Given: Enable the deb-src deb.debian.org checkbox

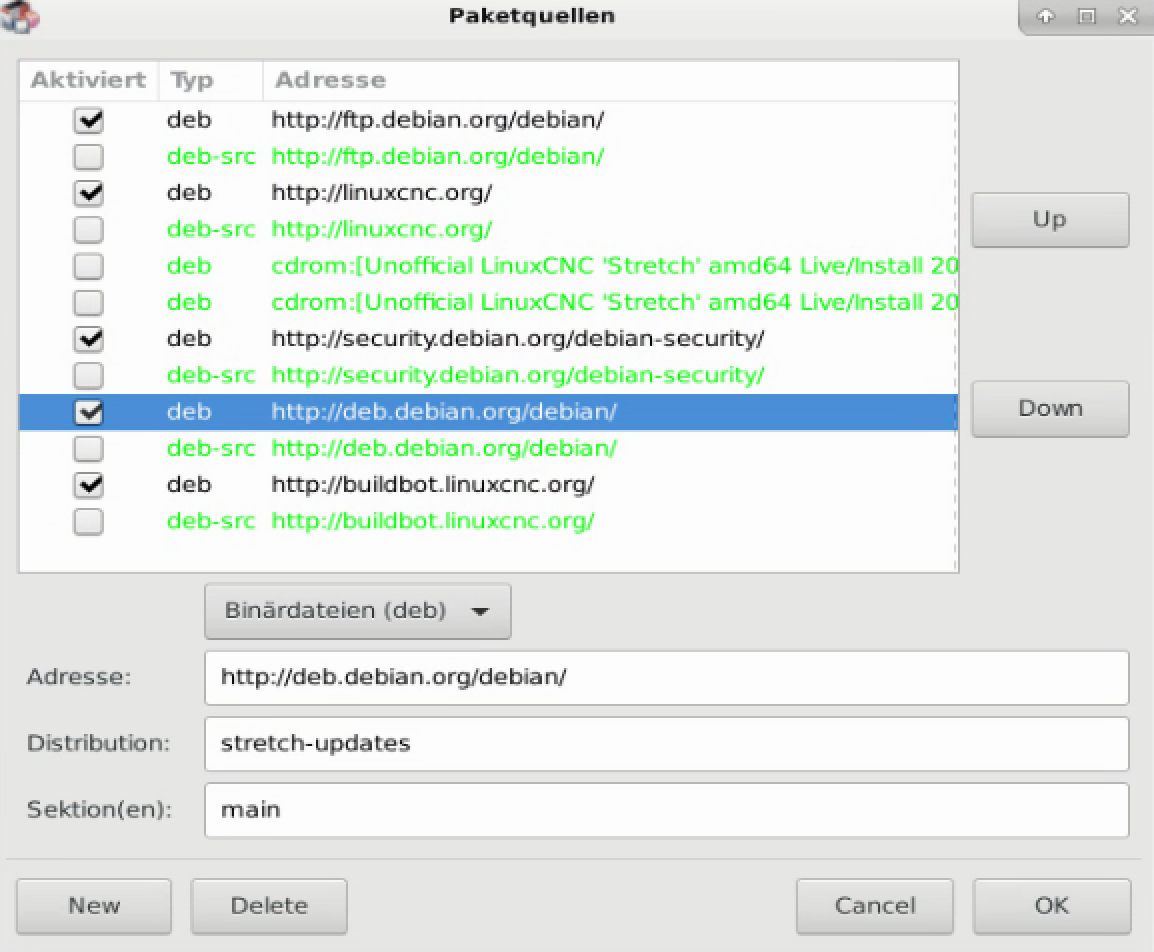Looking at the screenshot, I should [88, 448].
